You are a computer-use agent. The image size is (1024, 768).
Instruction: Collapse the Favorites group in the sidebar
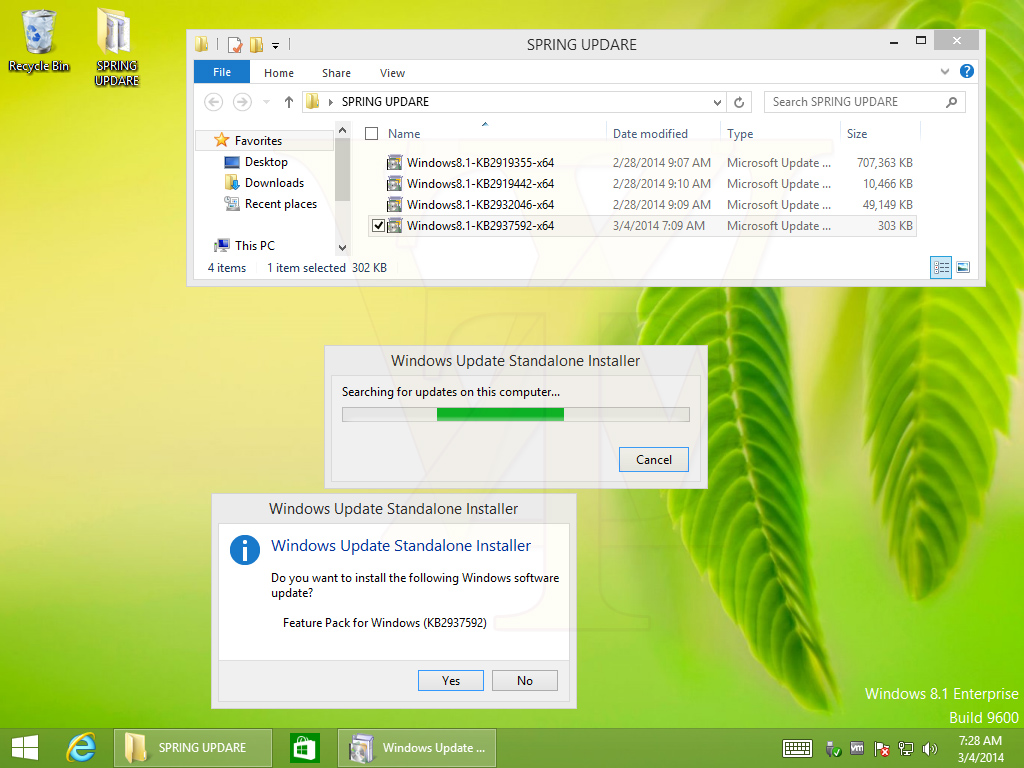tap(211, 140)
